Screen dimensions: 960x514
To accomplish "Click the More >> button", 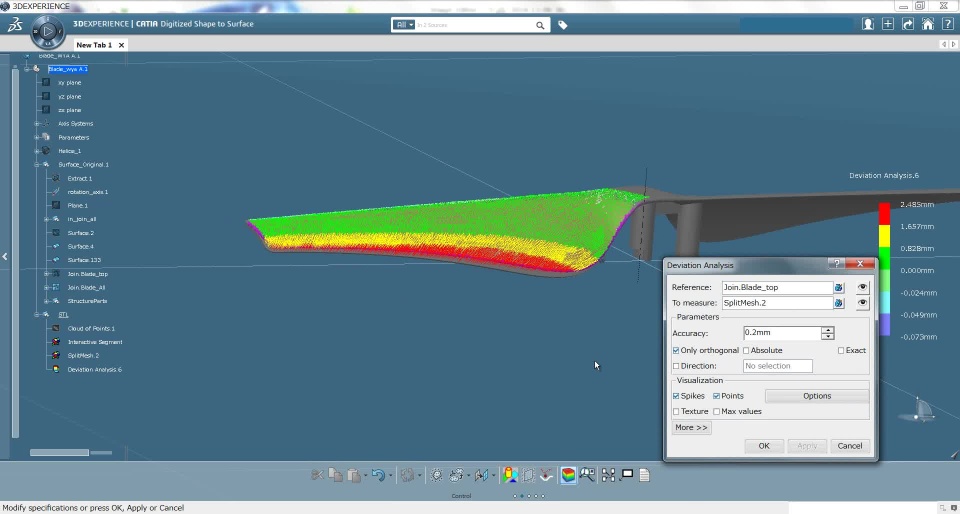I will point(691,428).
